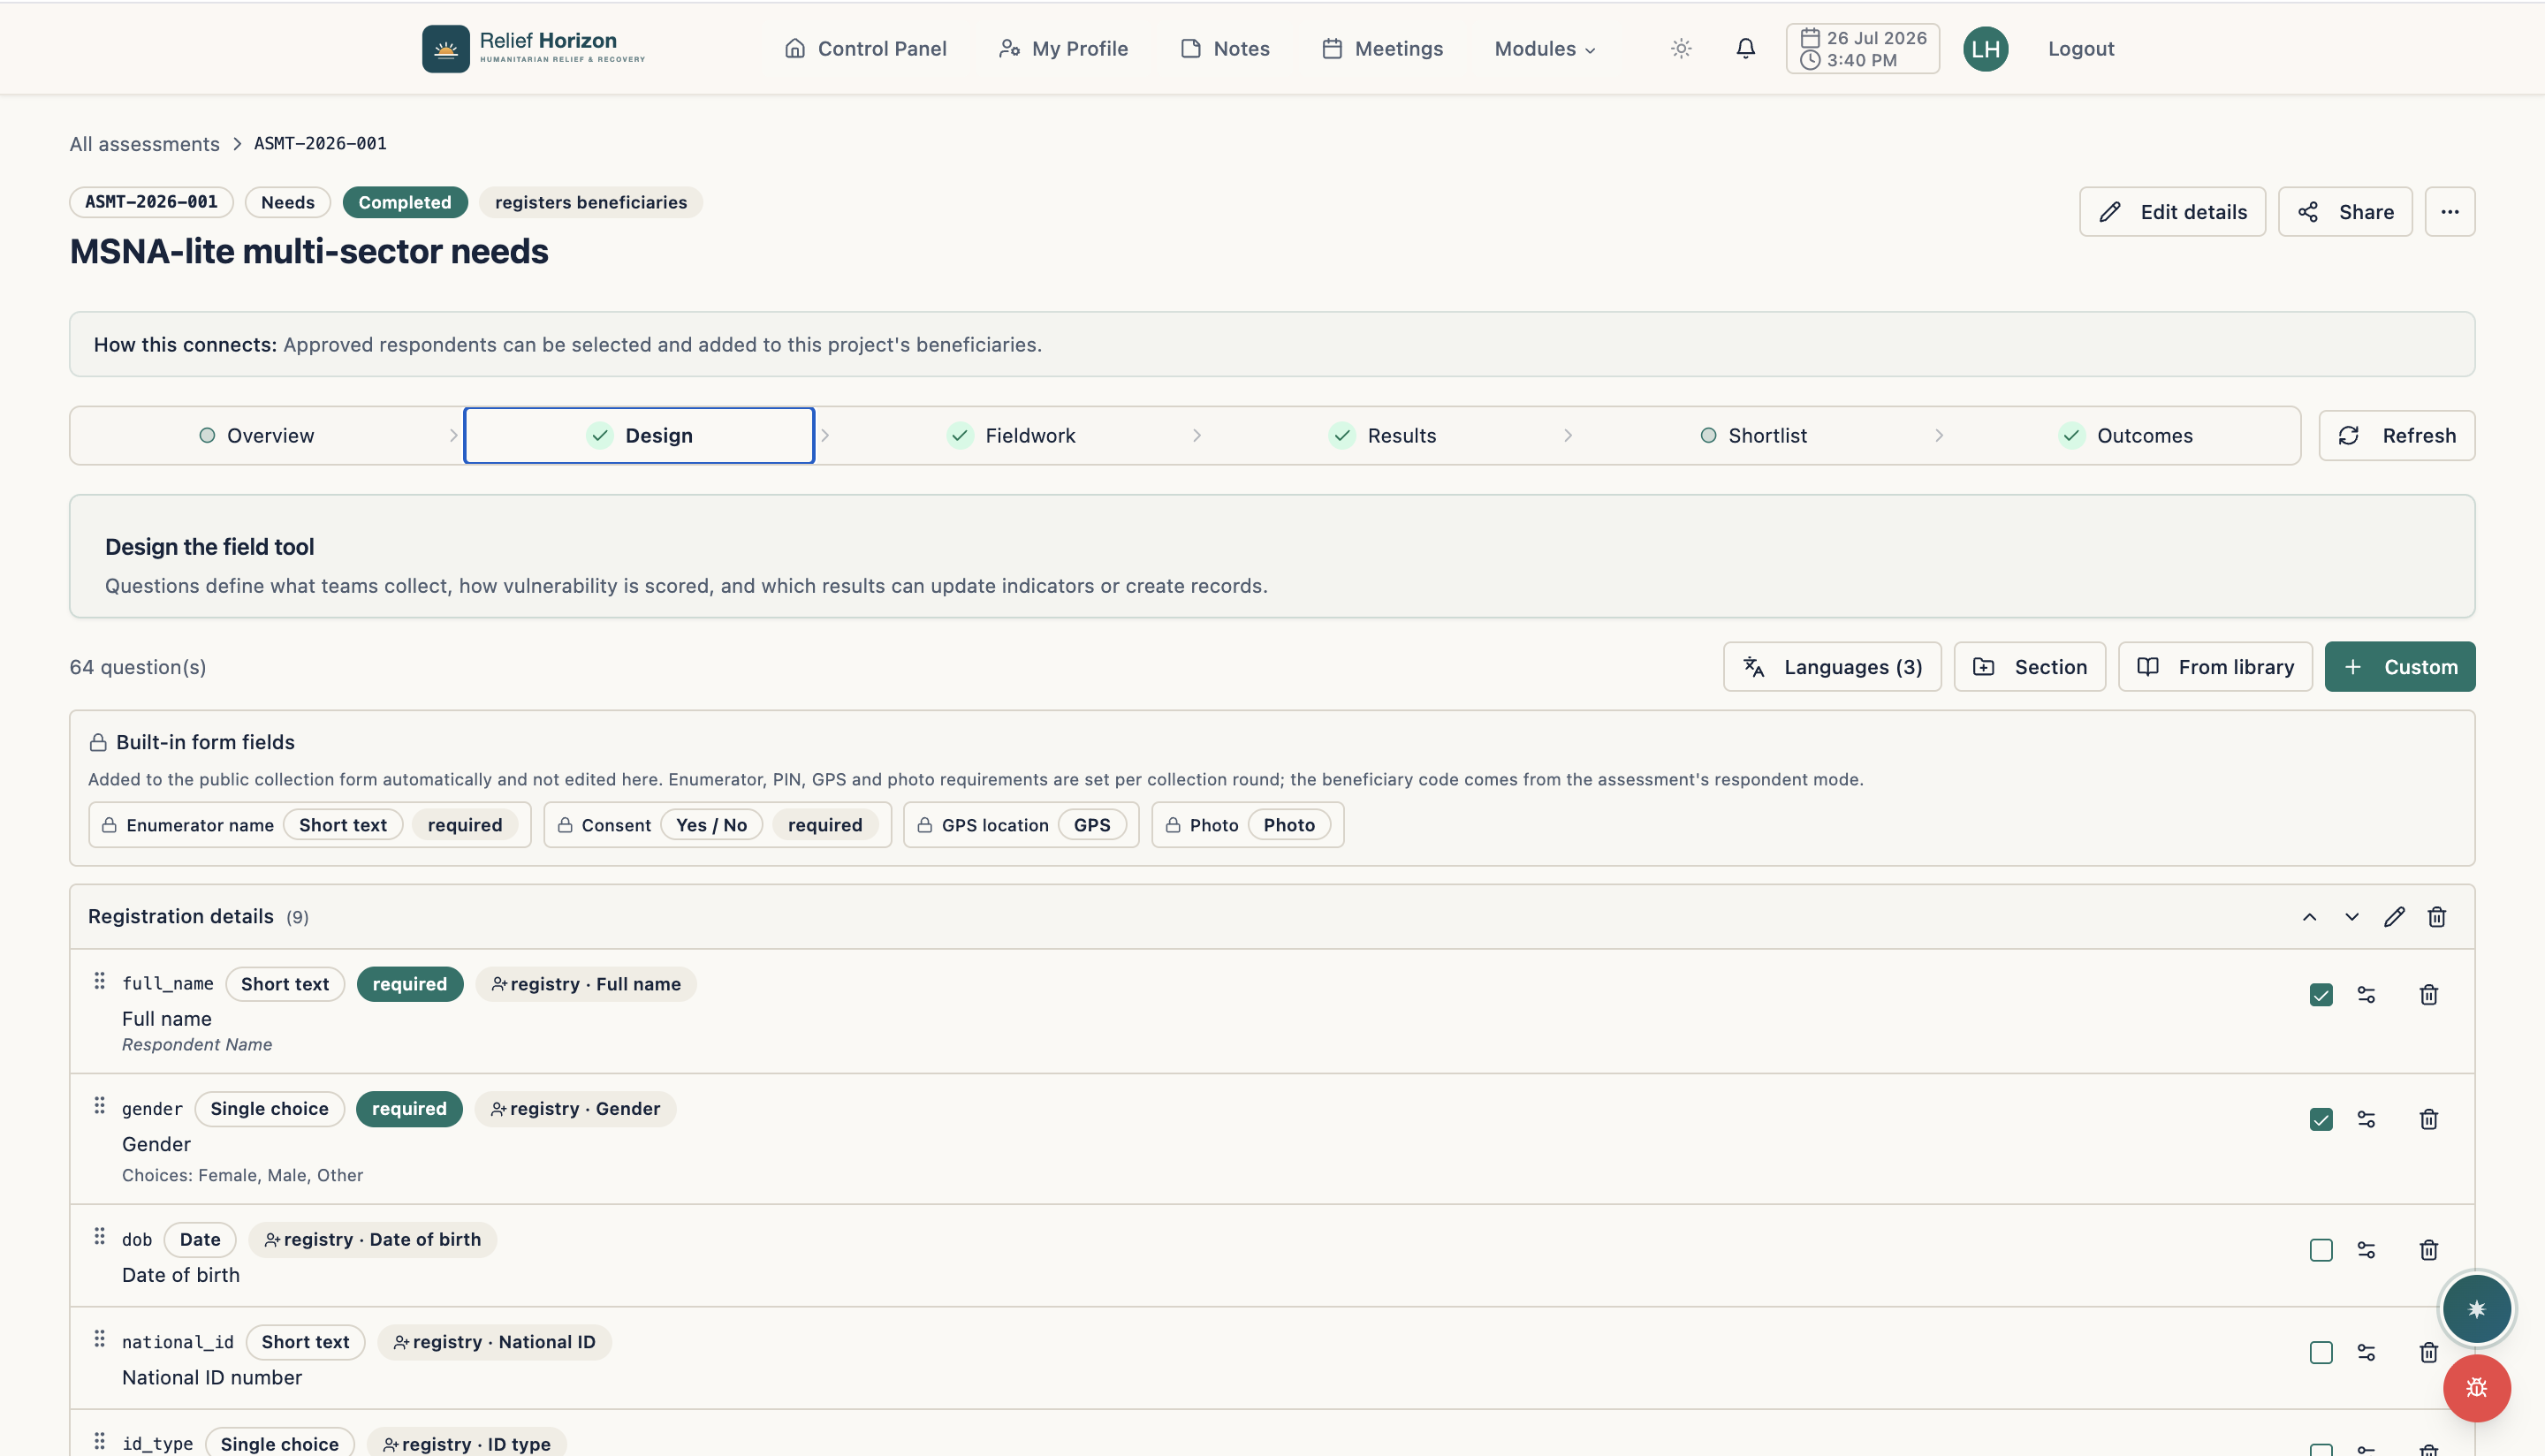Open the red bug report floating button
This screenshot has width=2545, height=1456.
pyautogui.click(x=2476, y=1388)
